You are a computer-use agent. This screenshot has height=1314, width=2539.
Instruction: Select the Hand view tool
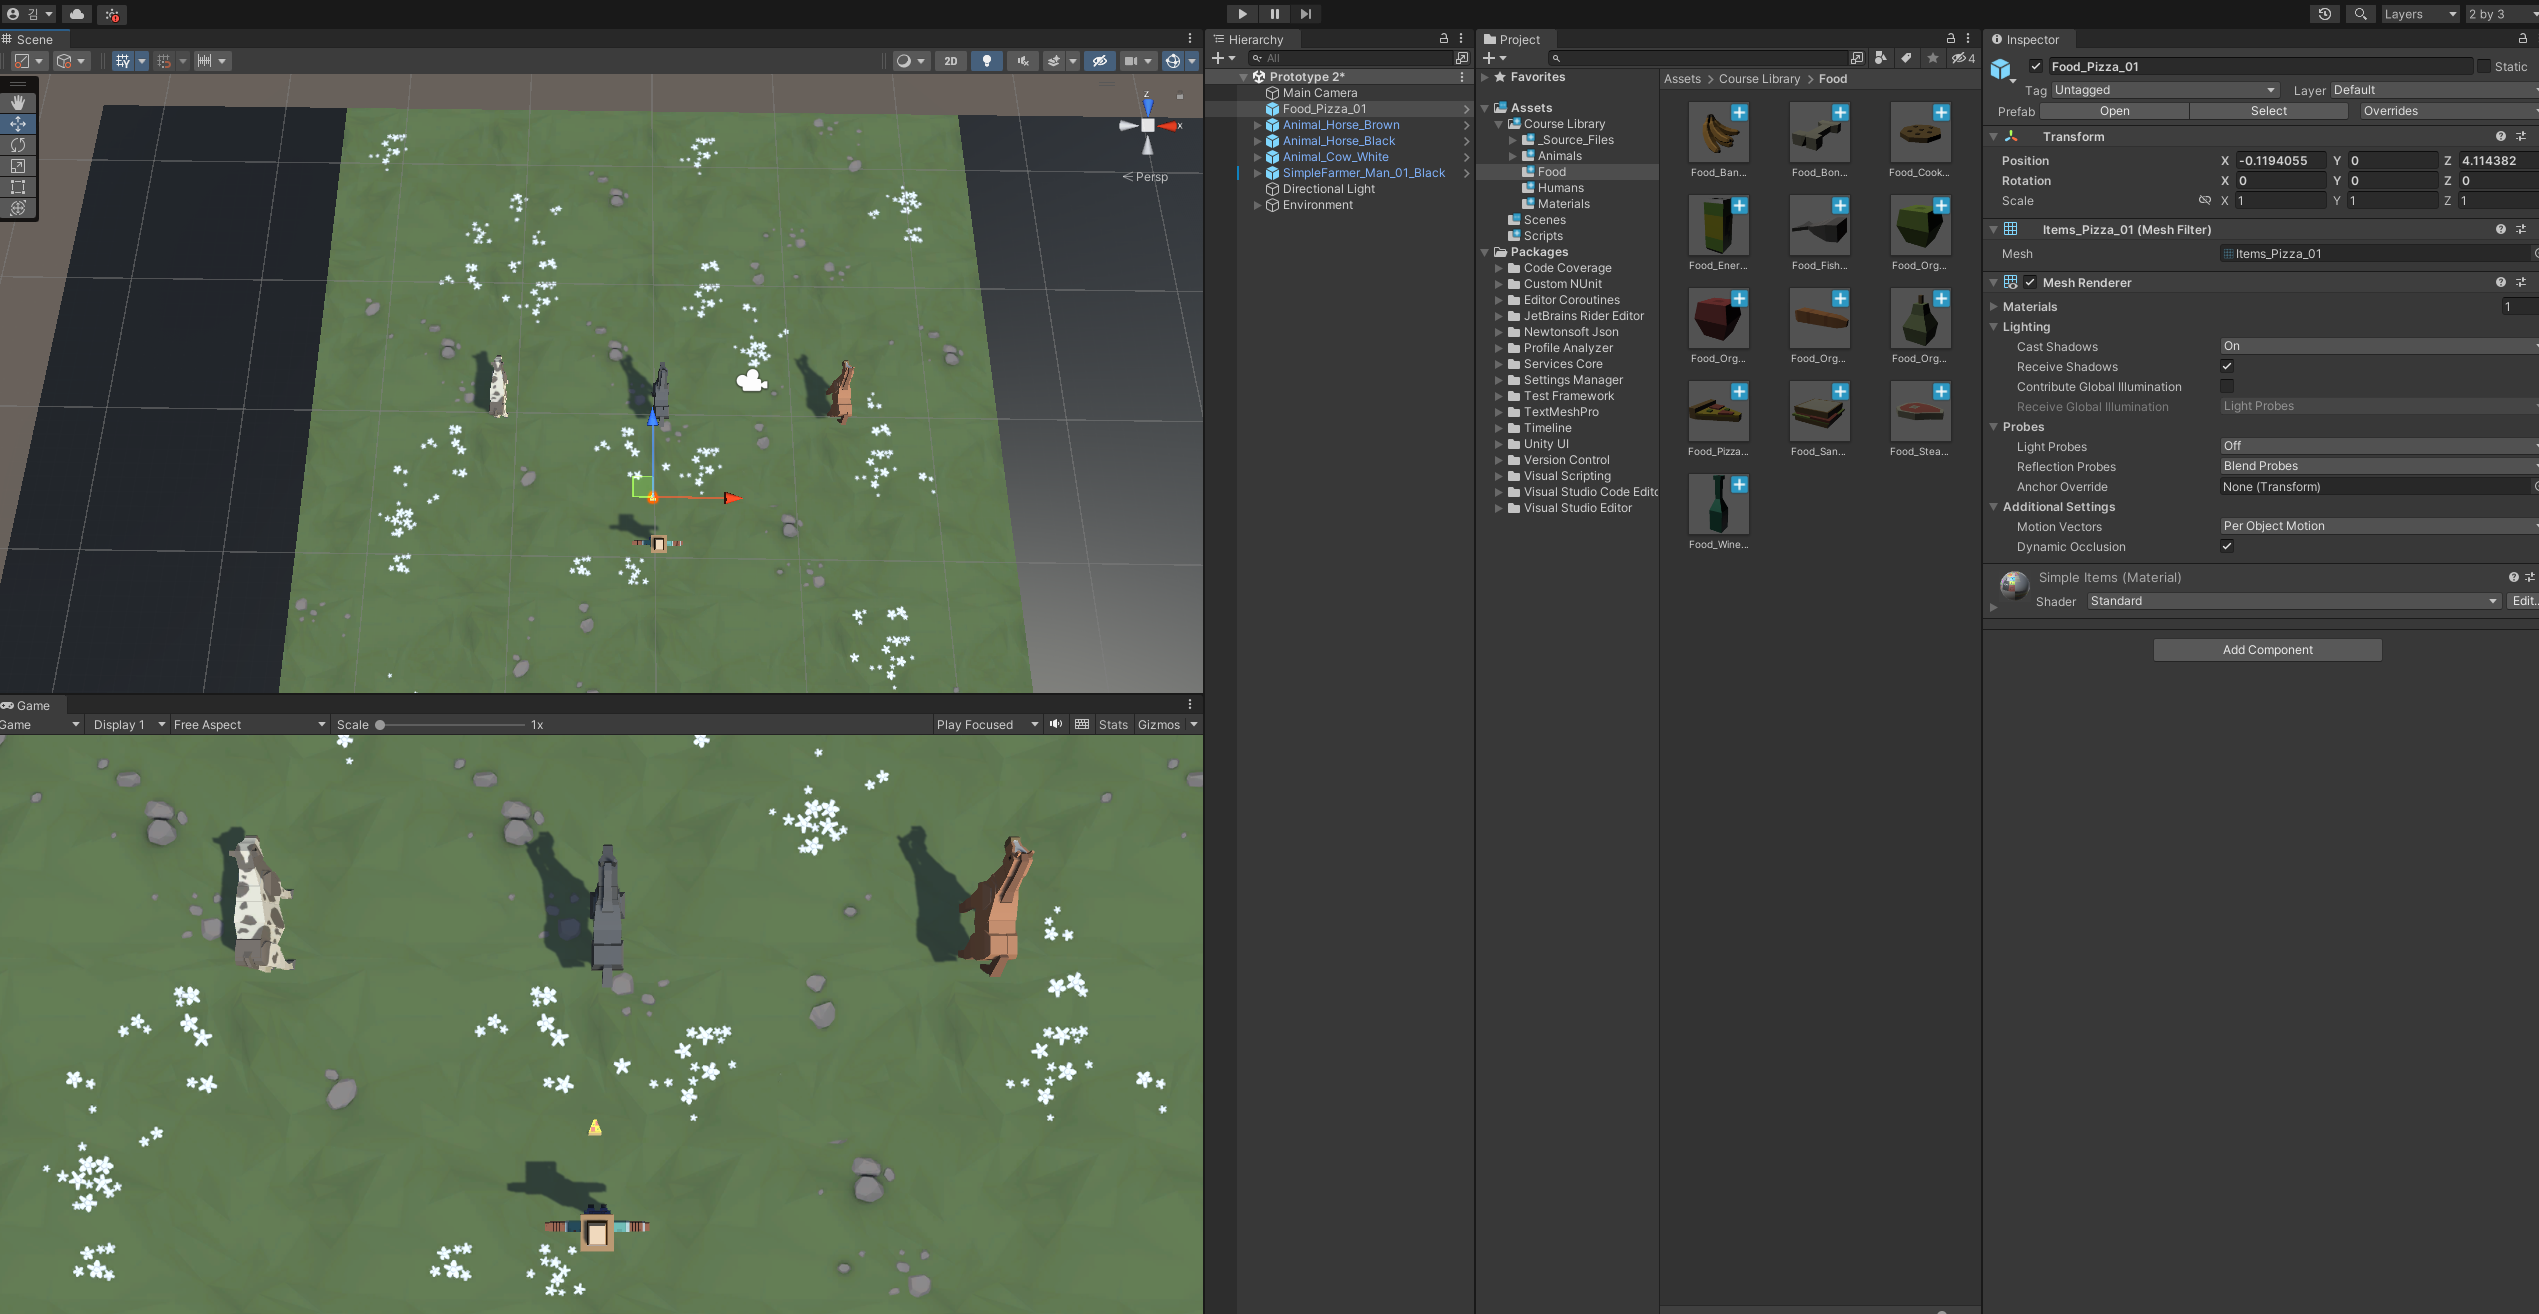(18, 103)
